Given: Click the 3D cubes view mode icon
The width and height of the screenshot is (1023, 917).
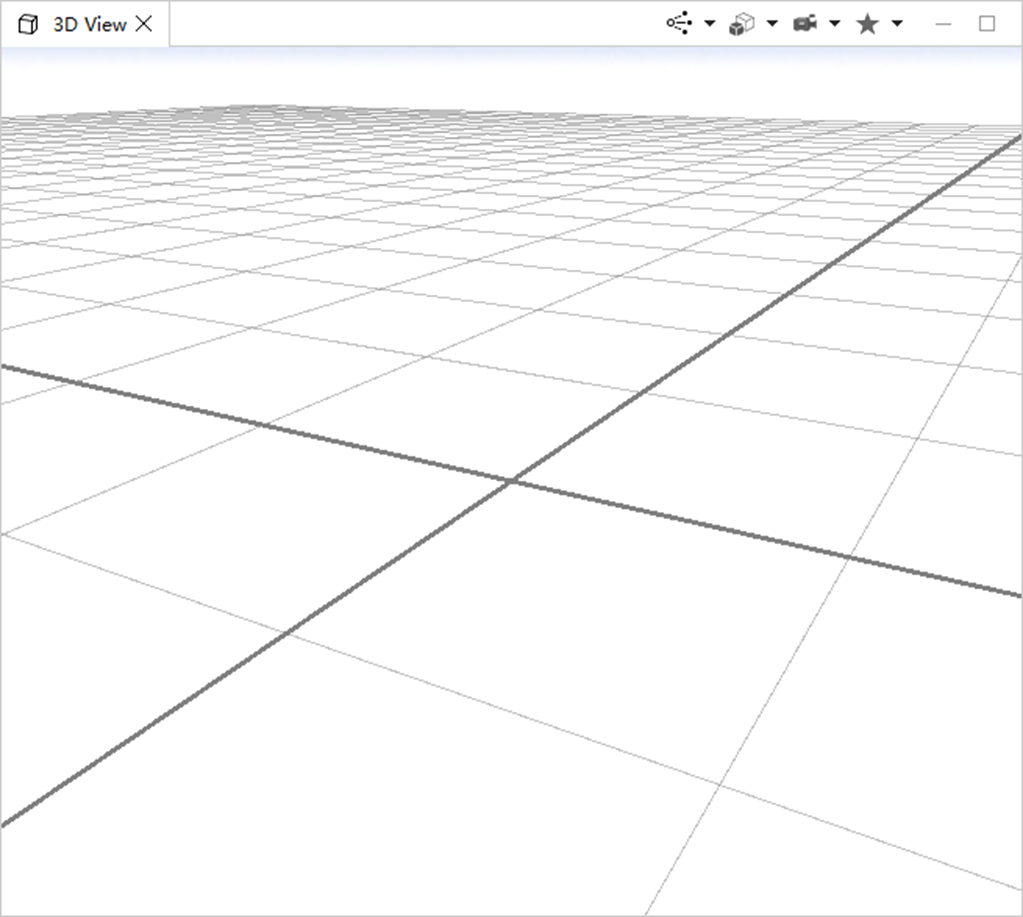Looking at the screenshot, I should pos(742,24).
